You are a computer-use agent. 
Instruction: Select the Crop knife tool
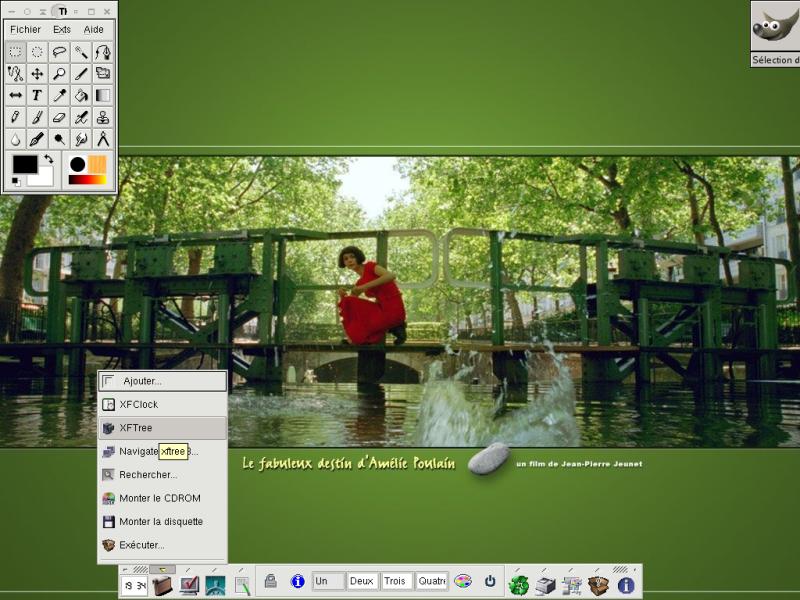coord(81,73)
